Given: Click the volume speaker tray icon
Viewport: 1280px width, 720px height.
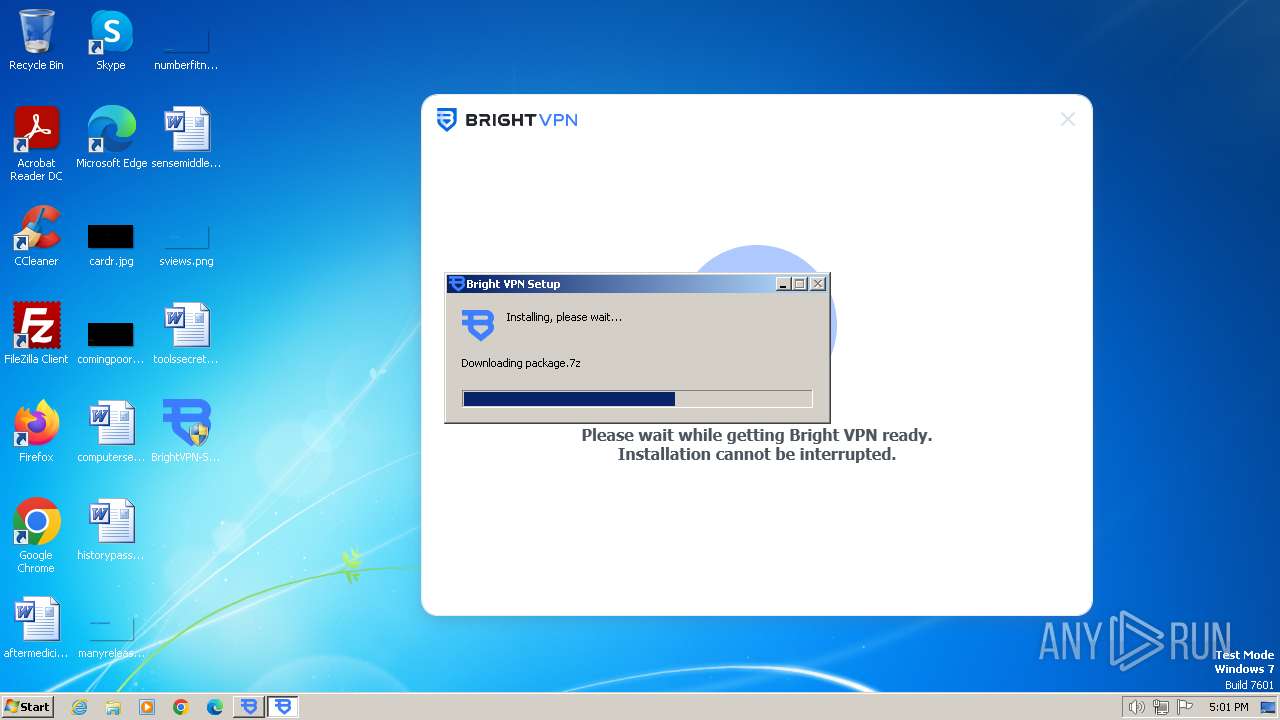Looking at the screenshot, I should (1136, 707).
